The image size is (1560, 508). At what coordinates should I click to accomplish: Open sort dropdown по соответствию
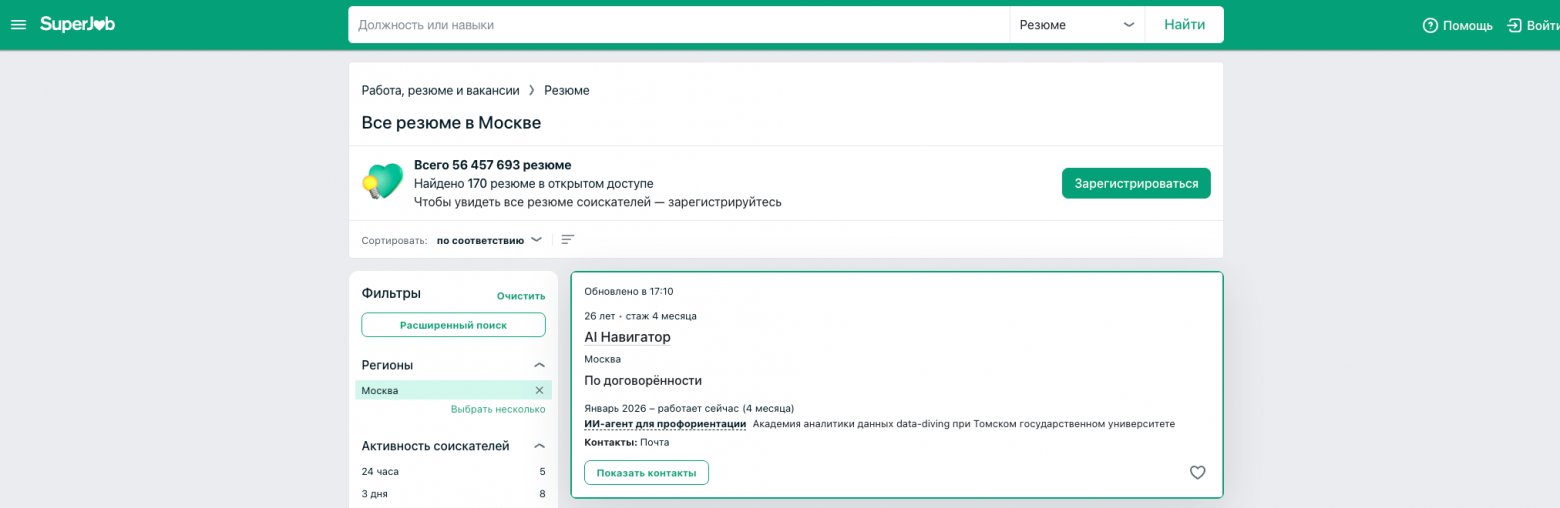click(489, 240)
